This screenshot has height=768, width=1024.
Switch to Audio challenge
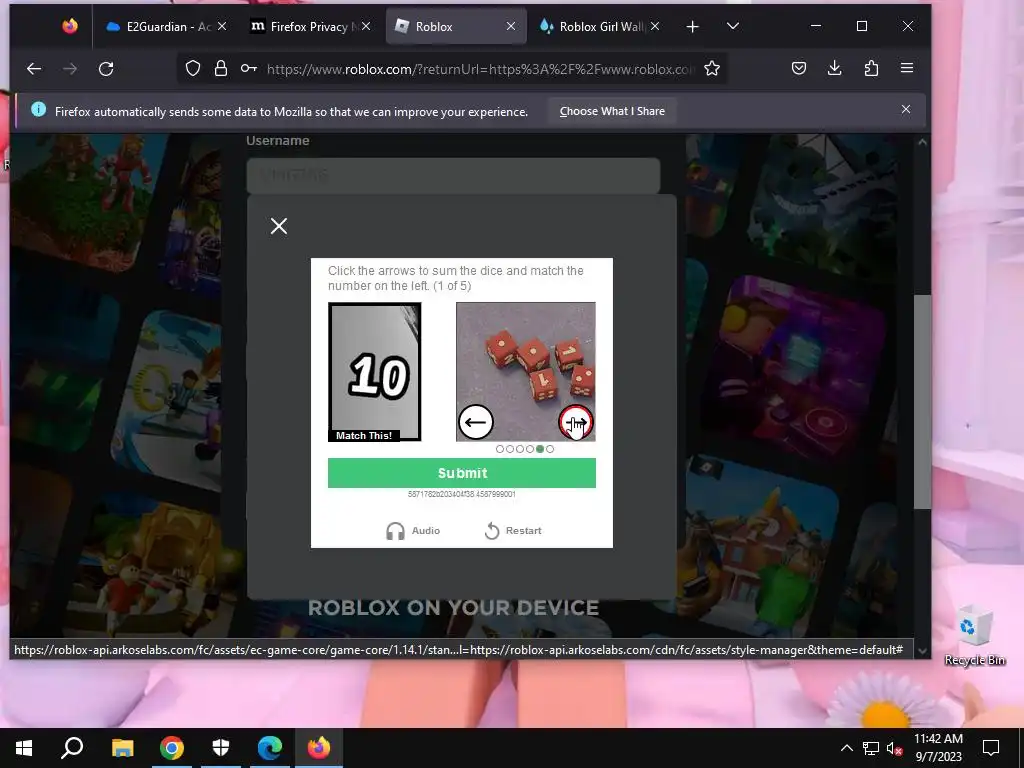click(413, 531)
